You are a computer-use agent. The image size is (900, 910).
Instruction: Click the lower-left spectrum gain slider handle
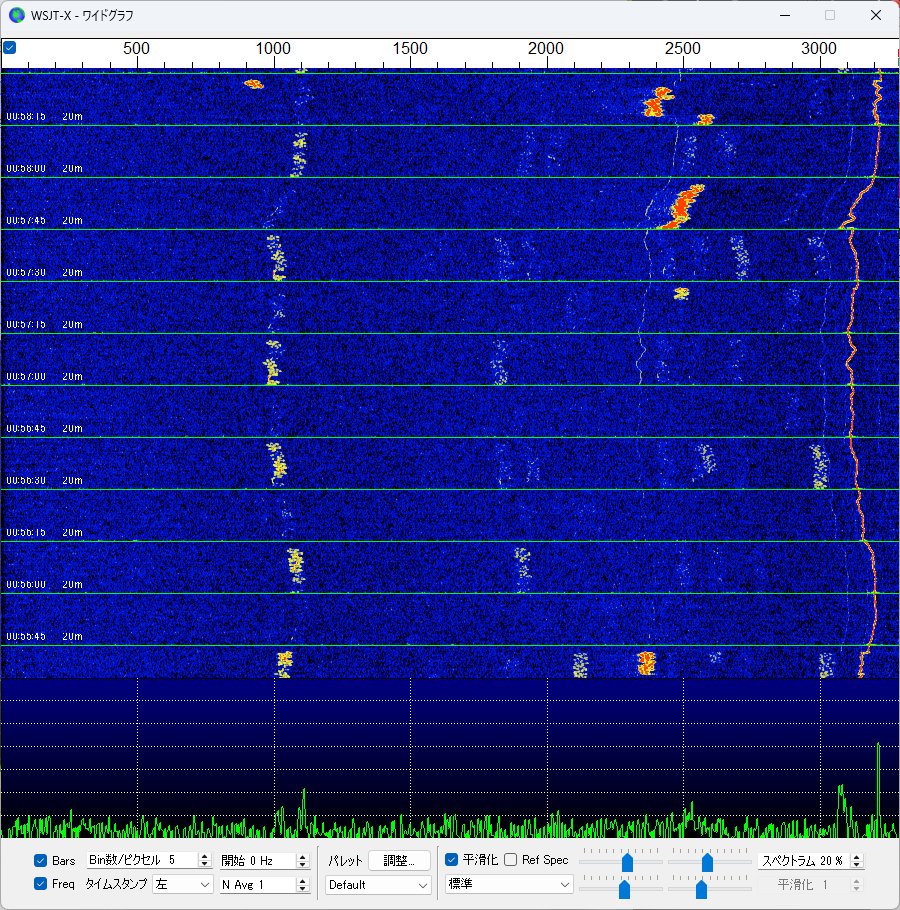click(x=624, y=889)
